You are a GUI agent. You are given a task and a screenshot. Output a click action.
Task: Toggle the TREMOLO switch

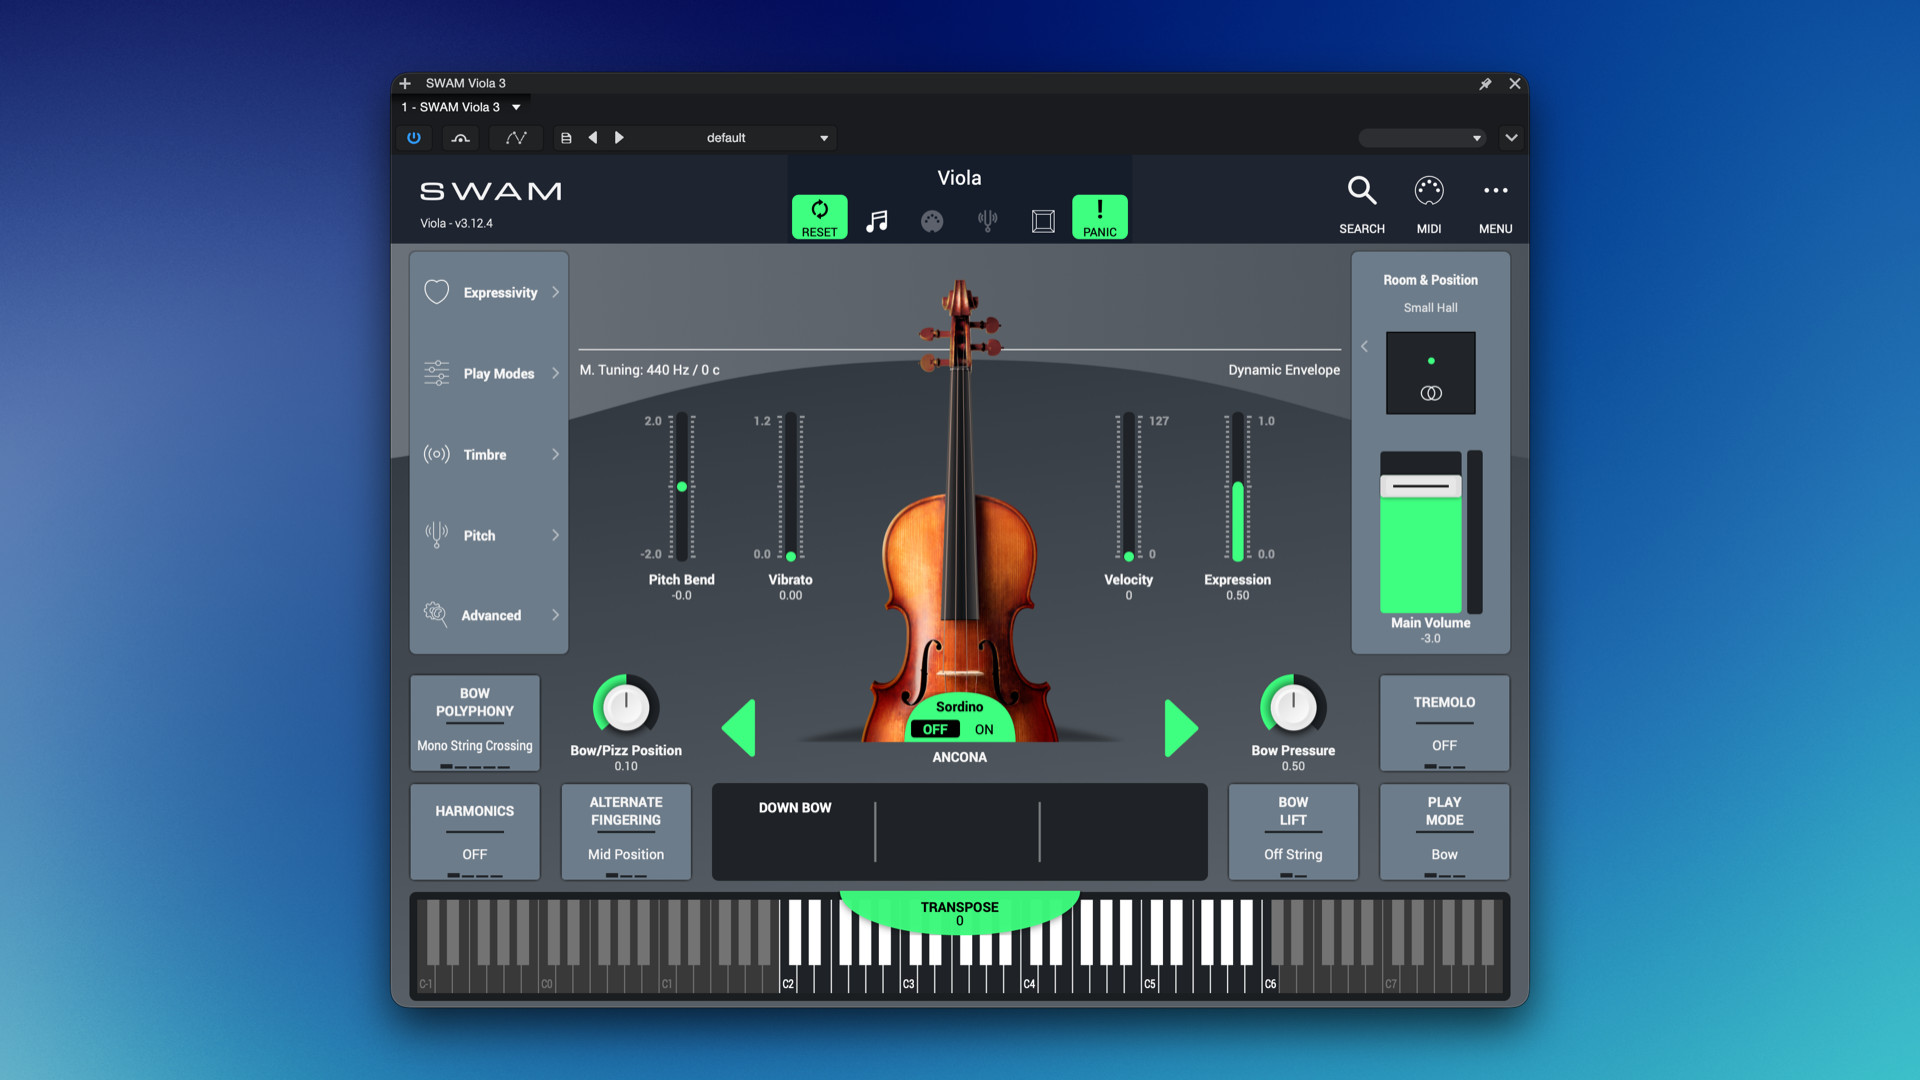tap(1444, 723)
